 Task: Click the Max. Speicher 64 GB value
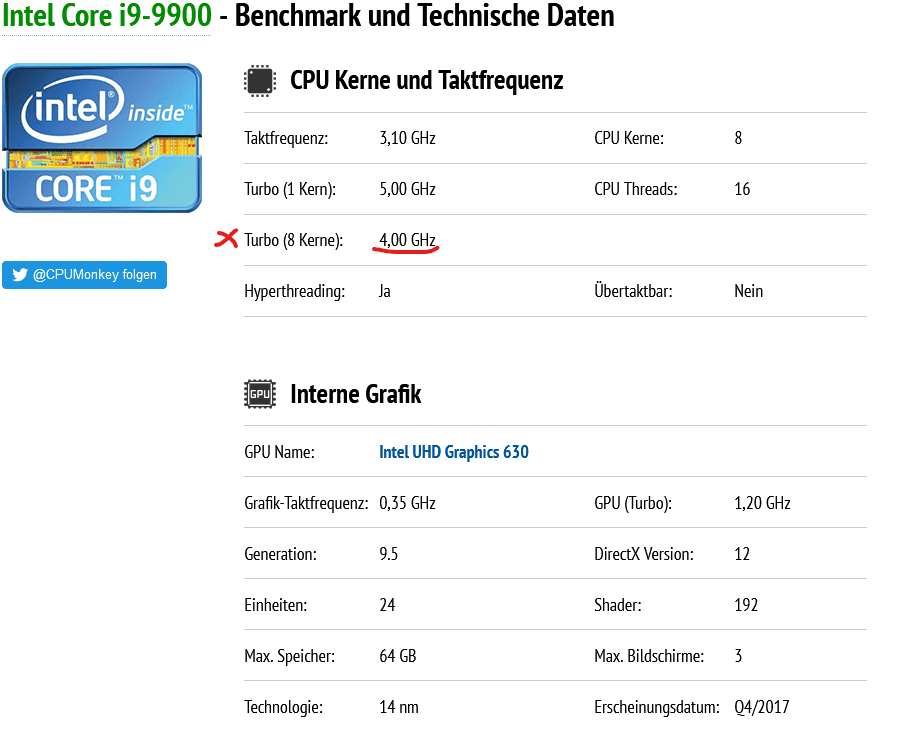pyautogui.click(x=397, y=656)
